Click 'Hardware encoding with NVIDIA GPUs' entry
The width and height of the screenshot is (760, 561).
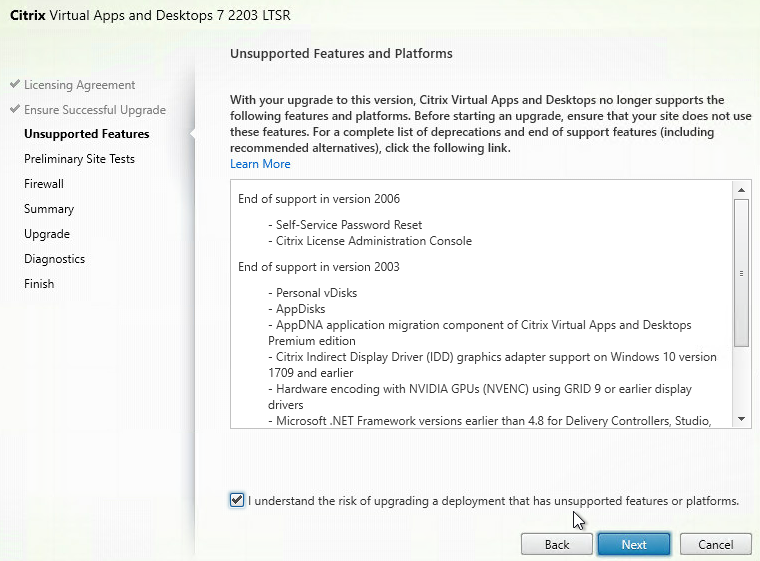pyautogui.click(x=480, y=397)
